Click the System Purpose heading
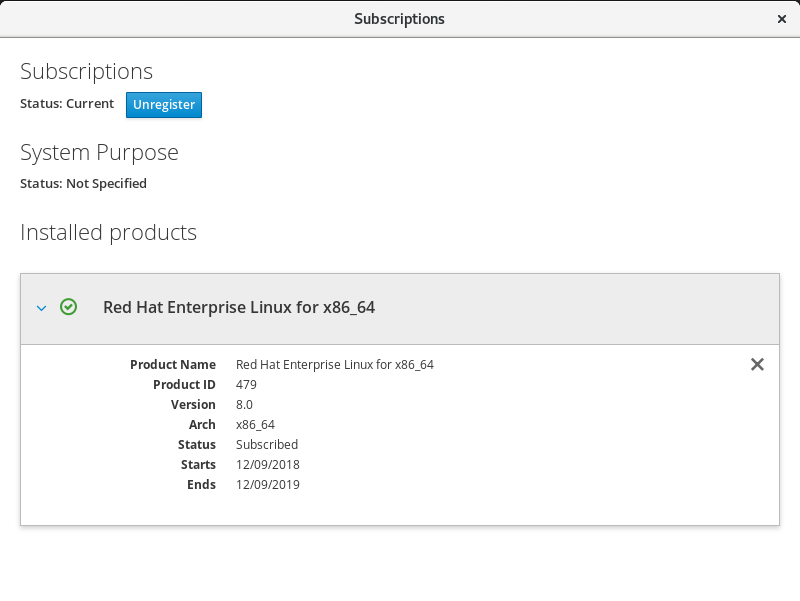Viewport: 800px width, 601px height. point(99,153)
